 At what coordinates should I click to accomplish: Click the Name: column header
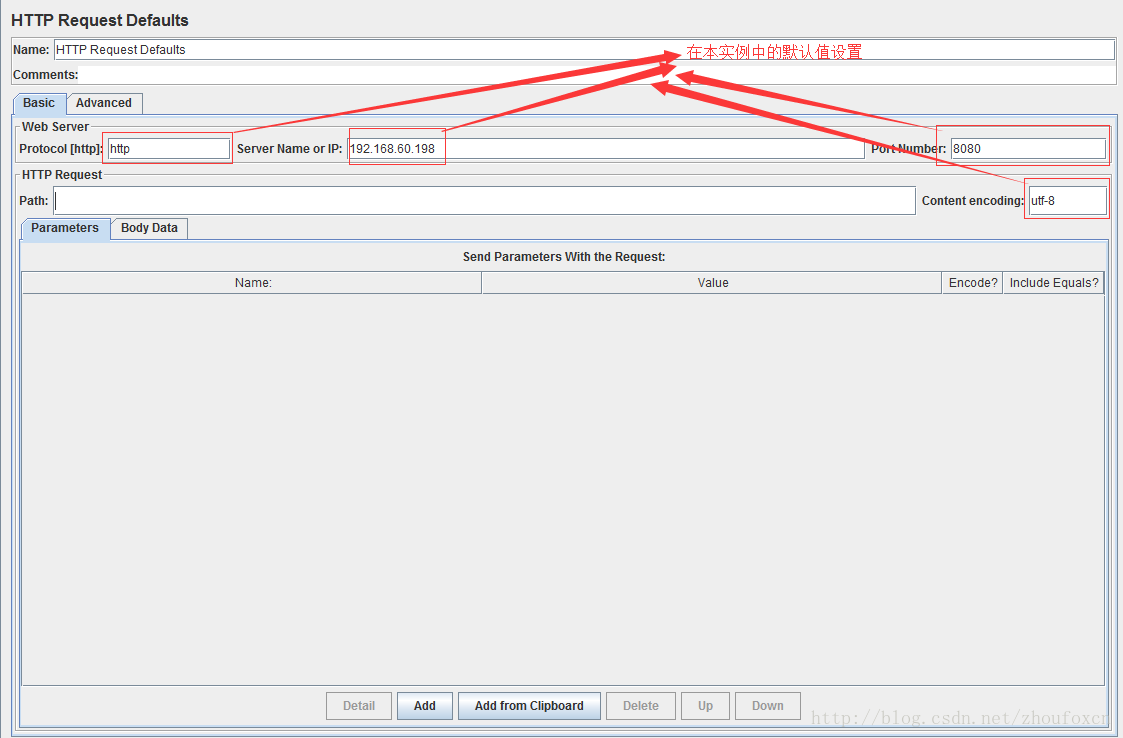pyautogui.click(x=252, y=283)
